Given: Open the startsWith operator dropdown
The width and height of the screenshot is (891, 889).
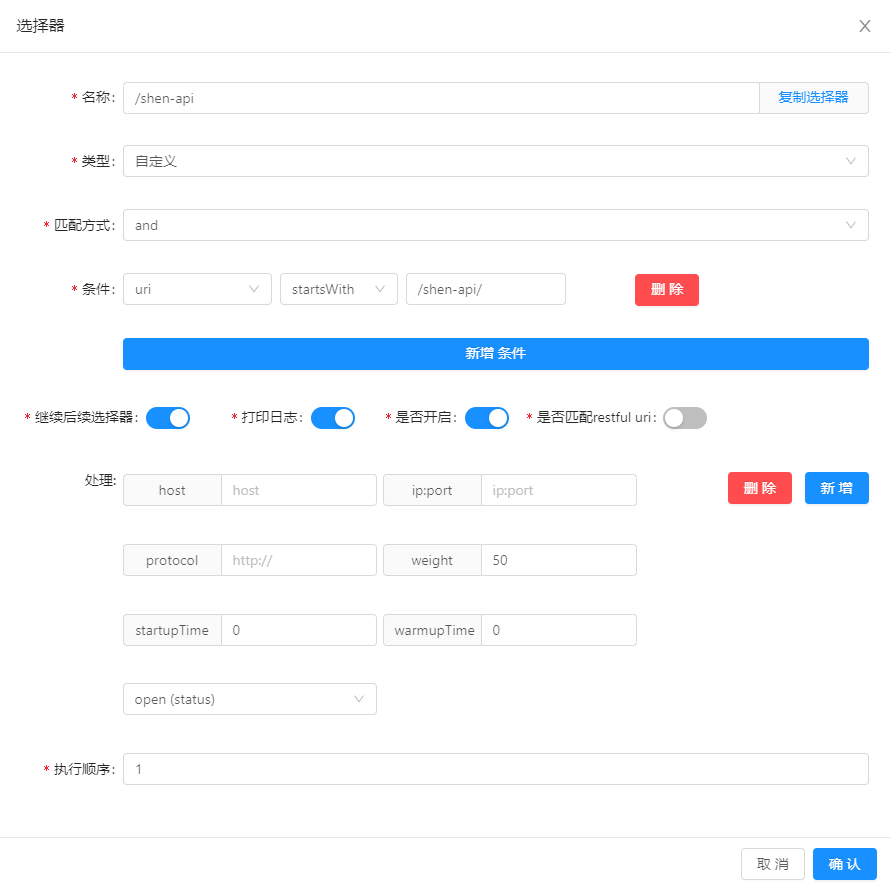Looking at the screenshot, I should pos(338,289).
